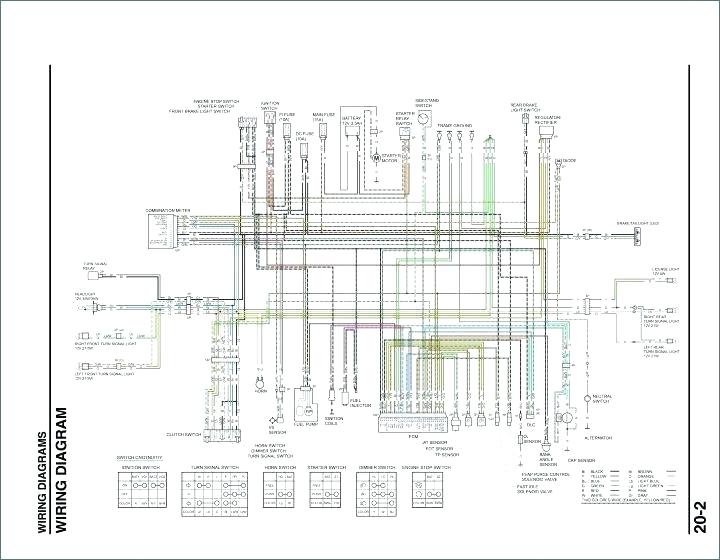
Task: Click the 'FUEL PUMP' label
Action: [304, 425]
